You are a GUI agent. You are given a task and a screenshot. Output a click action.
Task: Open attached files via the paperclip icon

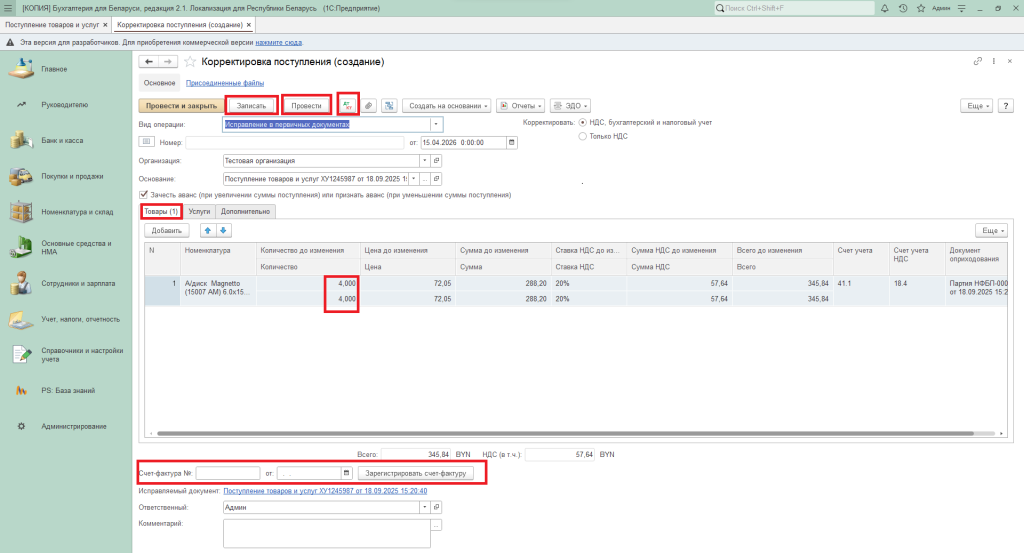coord(369,105)
